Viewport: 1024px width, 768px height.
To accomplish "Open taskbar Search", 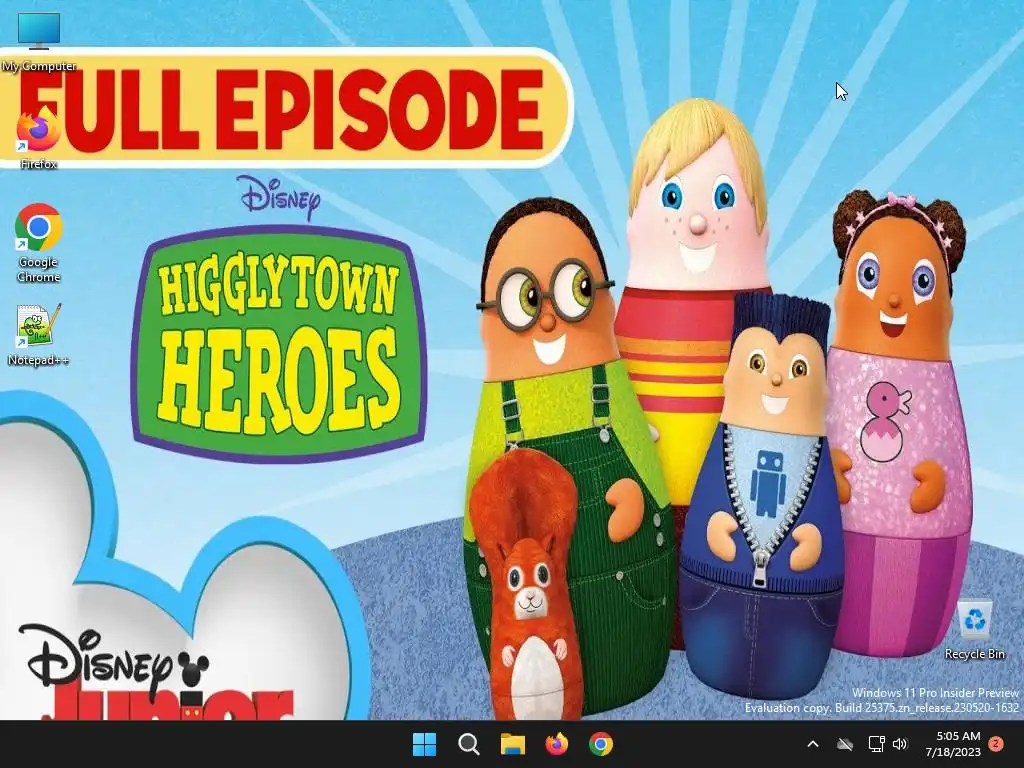I will click(x=468, y=744).
